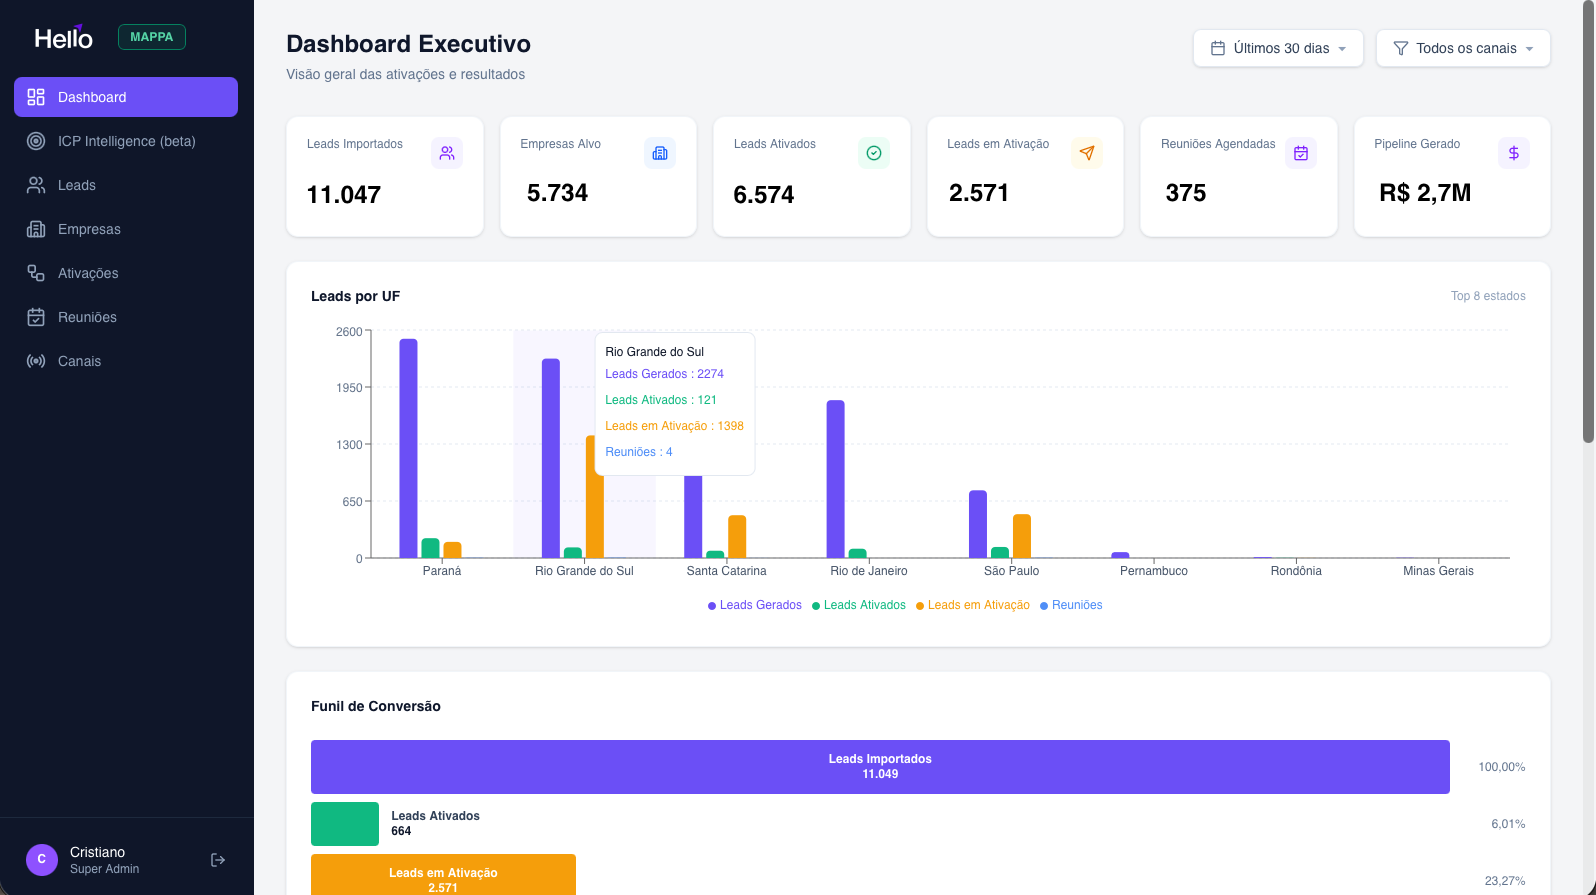Click the Rondônia axis label
Image resolution: width=1596 pixels, height=895 pixels.
point(1296,571)
